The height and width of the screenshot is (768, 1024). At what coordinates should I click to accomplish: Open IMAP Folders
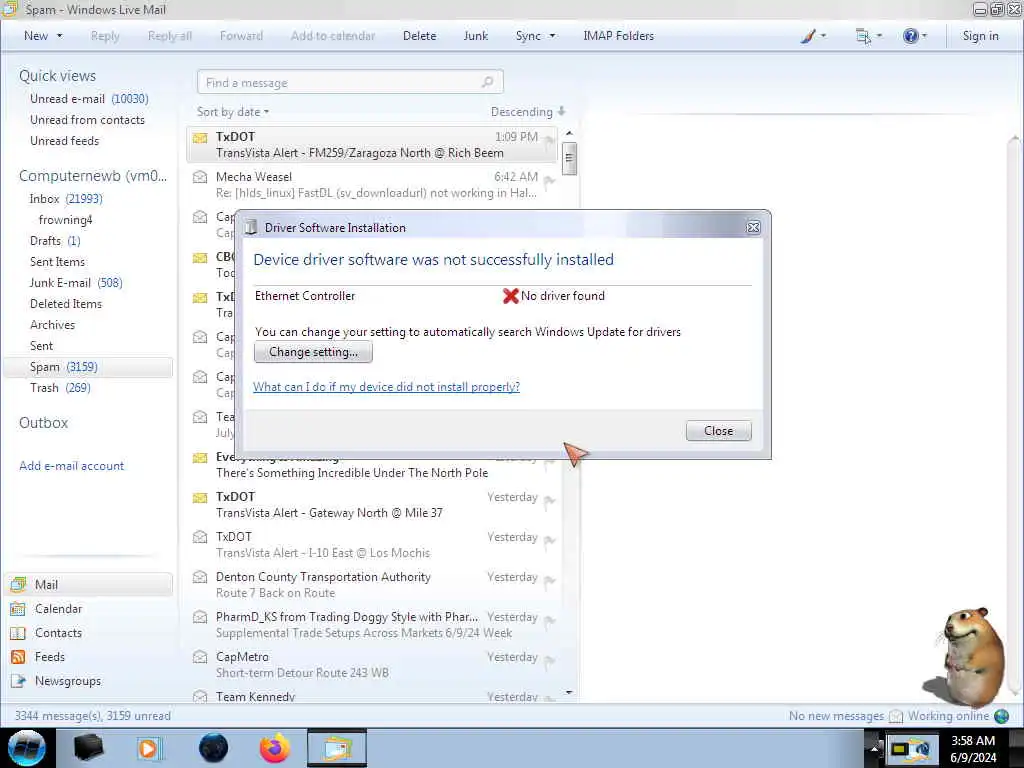click(x=618, y=36)
